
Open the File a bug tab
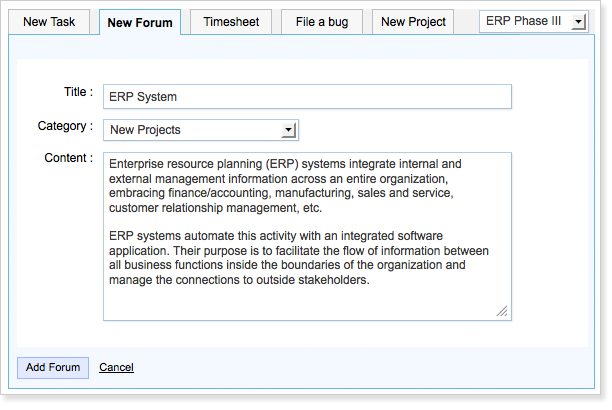point(322,21)
